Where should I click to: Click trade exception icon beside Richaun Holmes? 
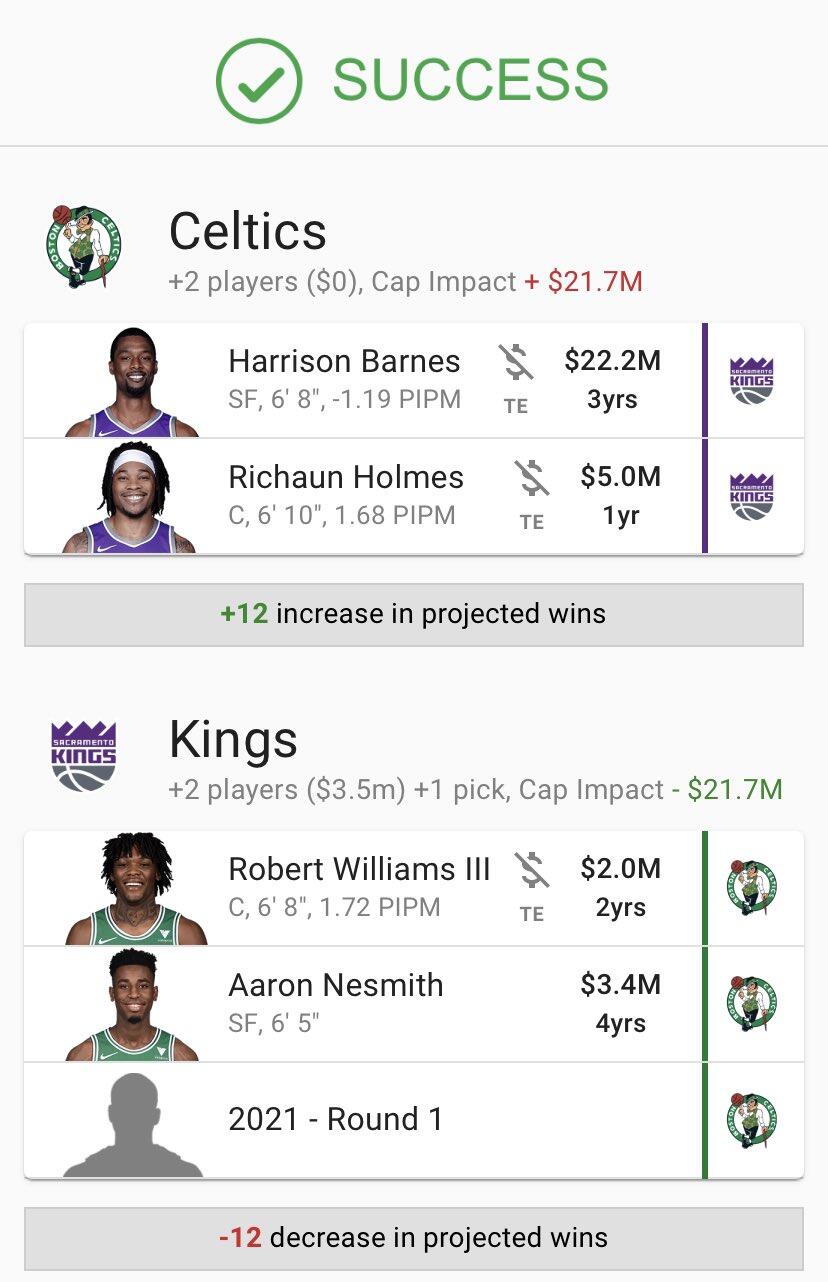point(532,479)
